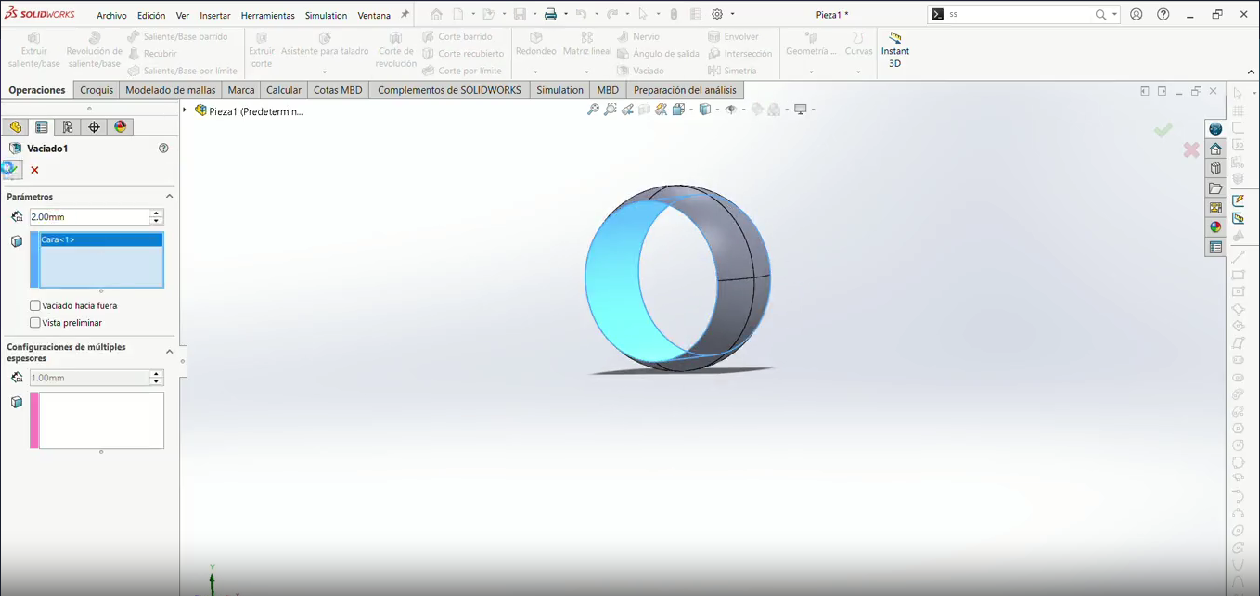Open the Appearances color ball task pane tab
Screen dimensions: 1260x596
tap(1215, 227)
